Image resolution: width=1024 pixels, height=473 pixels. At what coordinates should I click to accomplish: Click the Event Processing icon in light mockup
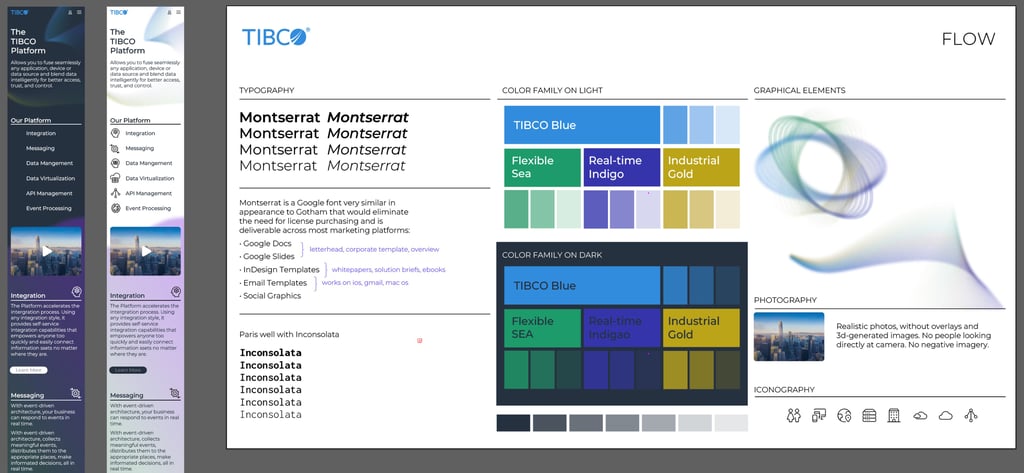(115, 208)
